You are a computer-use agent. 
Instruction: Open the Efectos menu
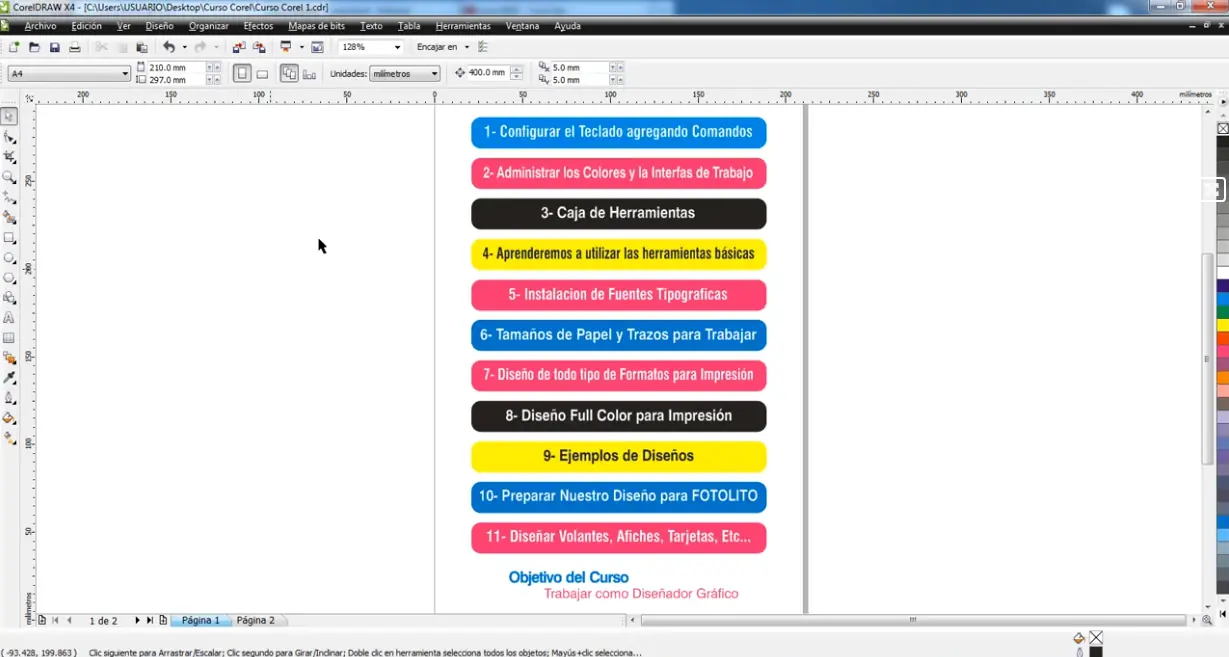pyautogui.click(x=258, y=26)
